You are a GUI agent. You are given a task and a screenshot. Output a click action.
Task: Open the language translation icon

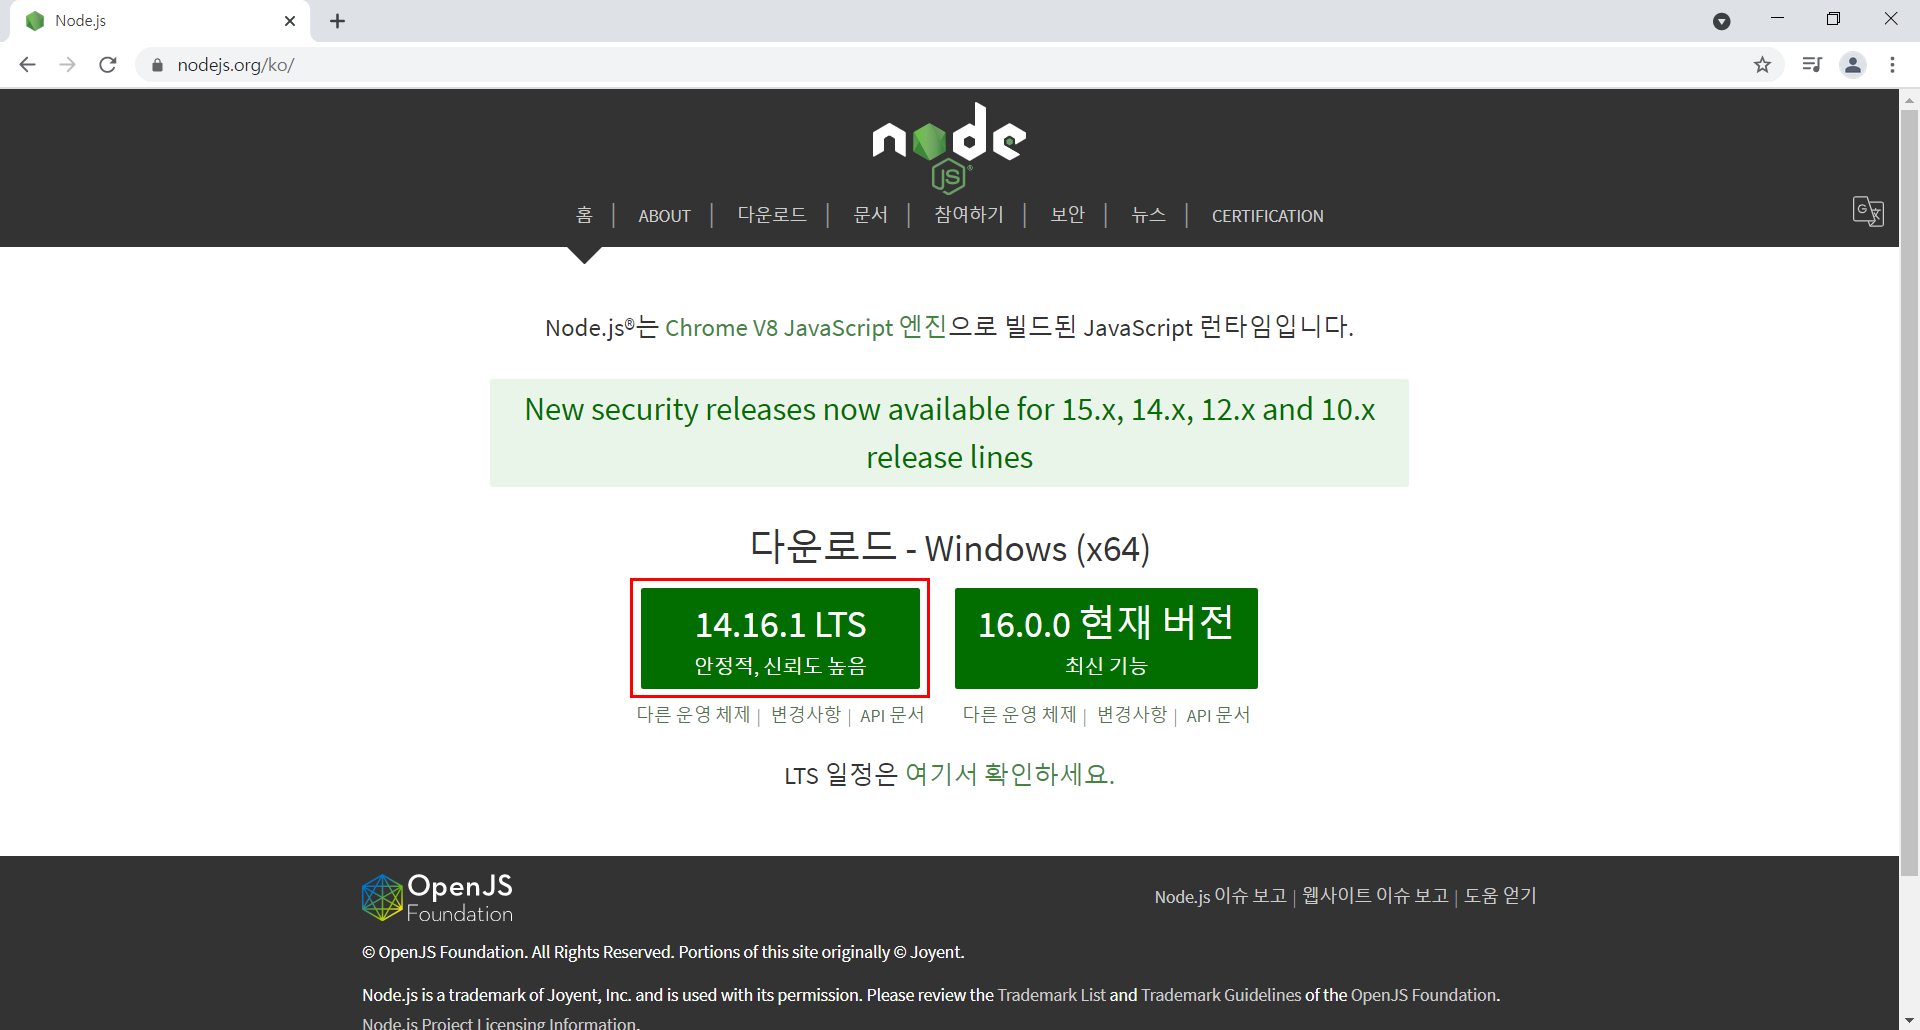click(x=1868, y=211)
